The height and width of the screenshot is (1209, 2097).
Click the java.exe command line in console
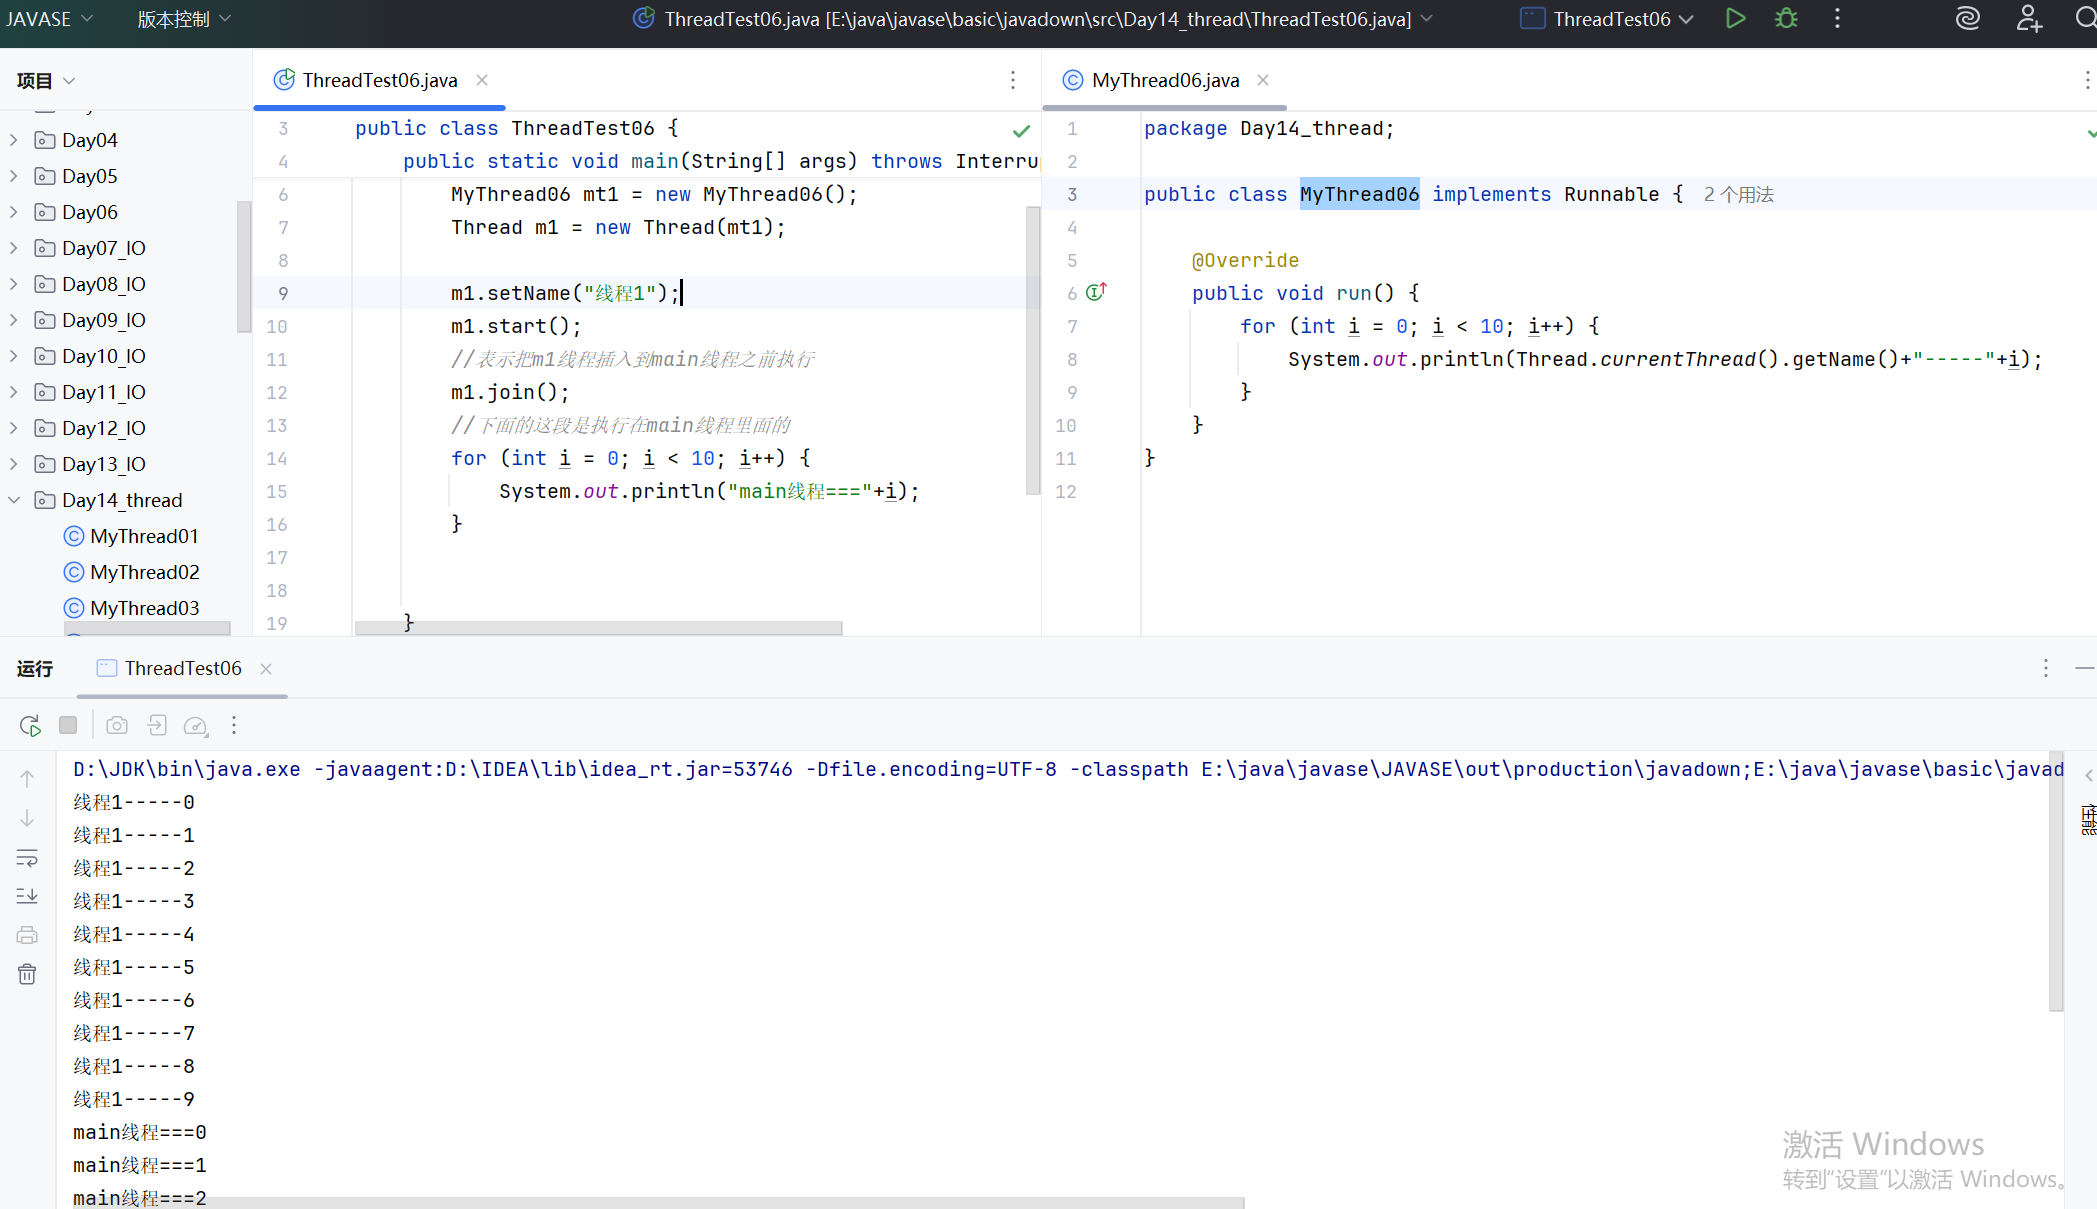[1067, 769]
